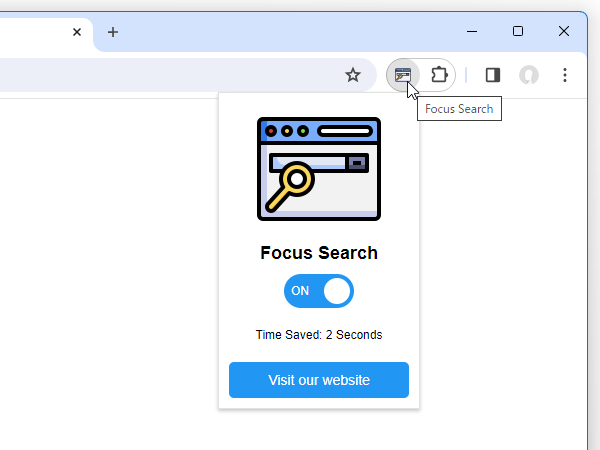Click the Time Saved: 2 Seconds text

pos(319,335)
